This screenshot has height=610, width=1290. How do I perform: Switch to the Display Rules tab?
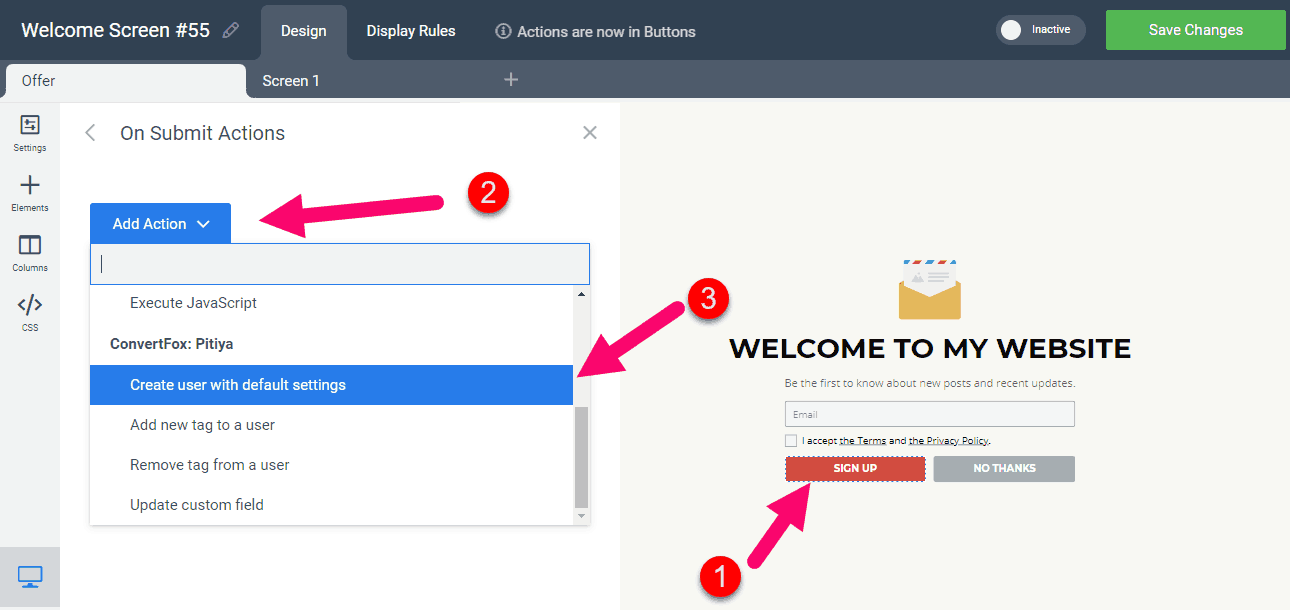tap(411, 31)
